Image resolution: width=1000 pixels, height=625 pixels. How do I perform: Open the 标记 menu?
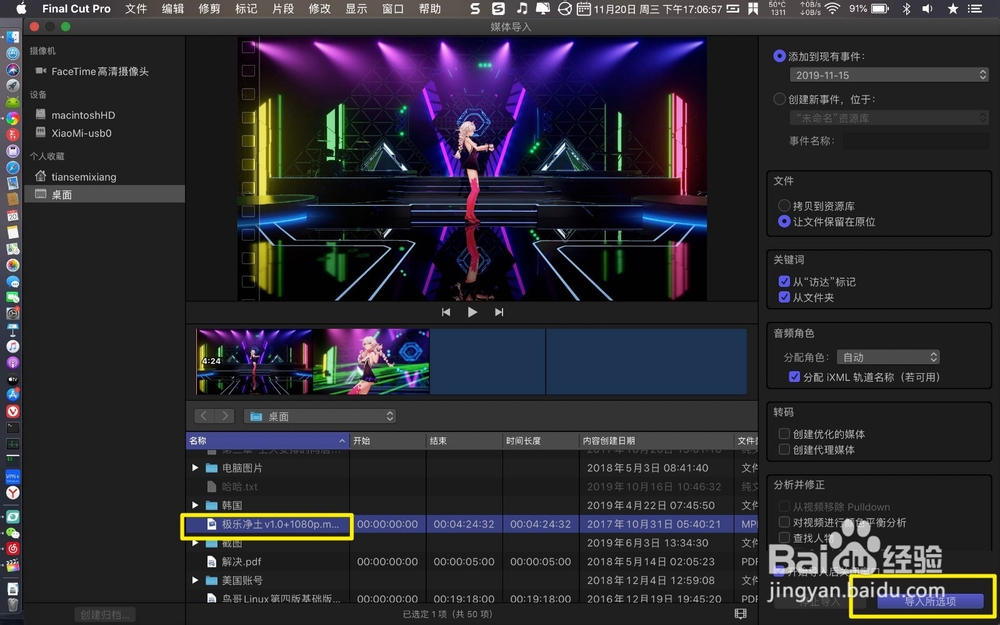pyautogui.click(x=246, y=8)
